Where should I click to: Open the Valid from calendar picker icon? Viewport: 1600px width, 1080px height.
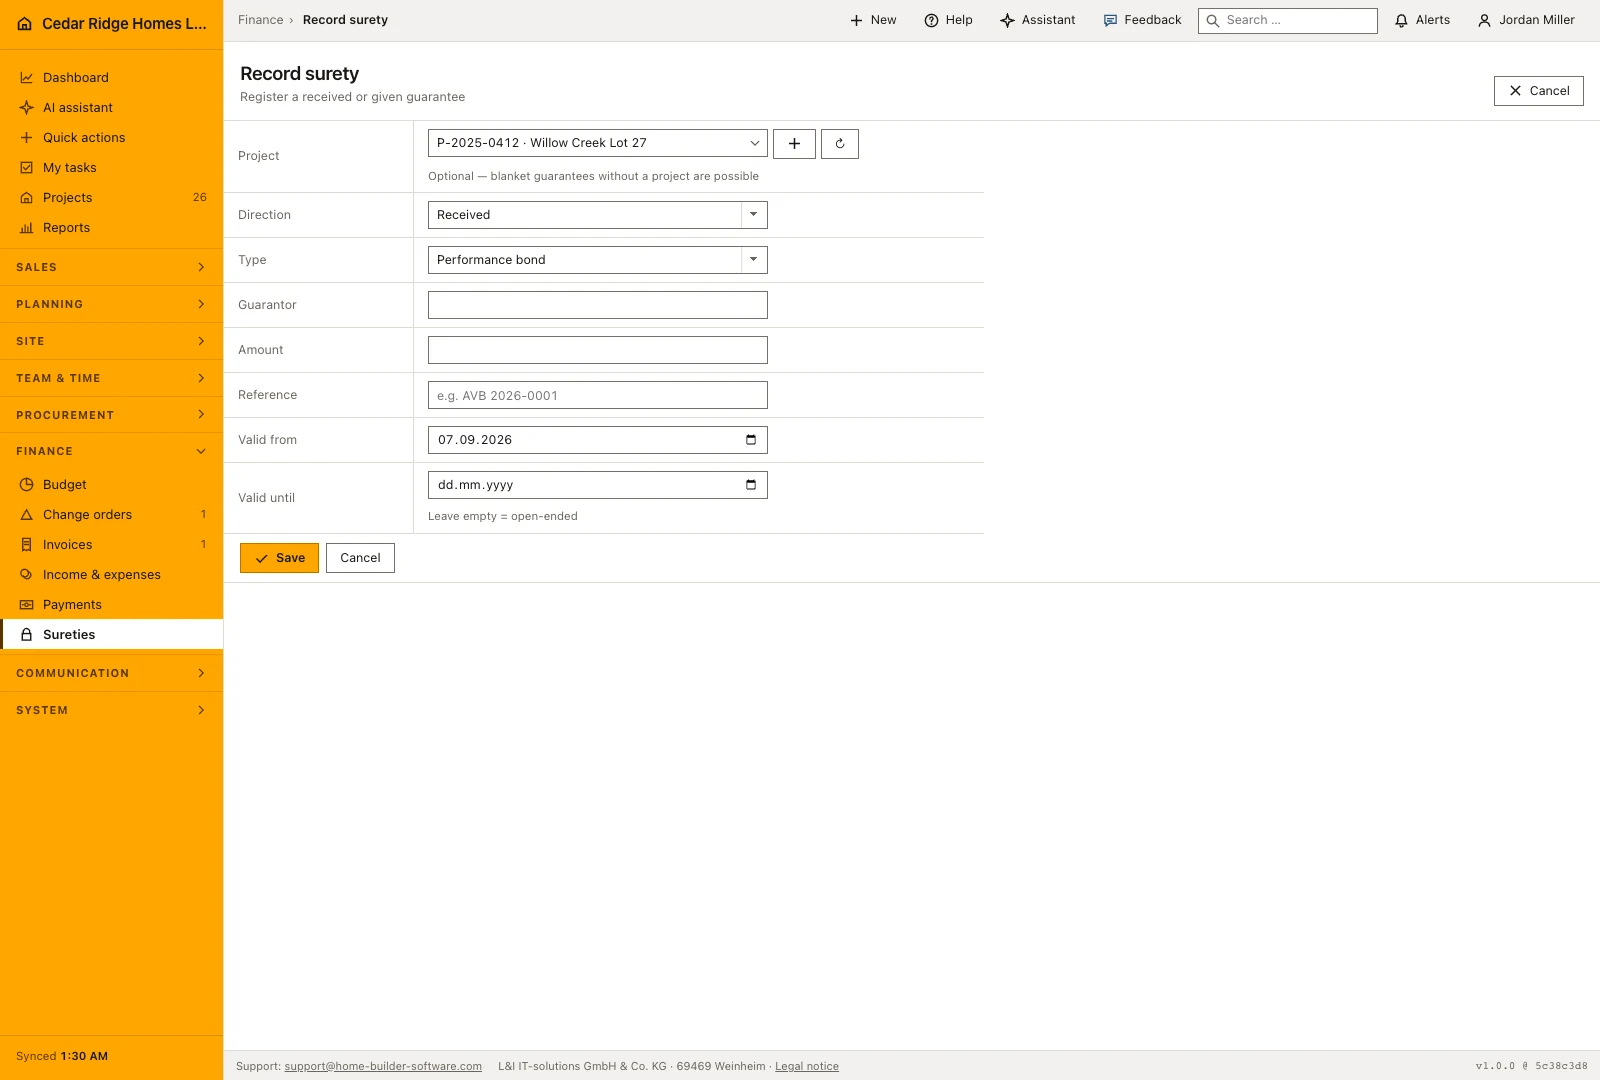click(x=751, y=440)
